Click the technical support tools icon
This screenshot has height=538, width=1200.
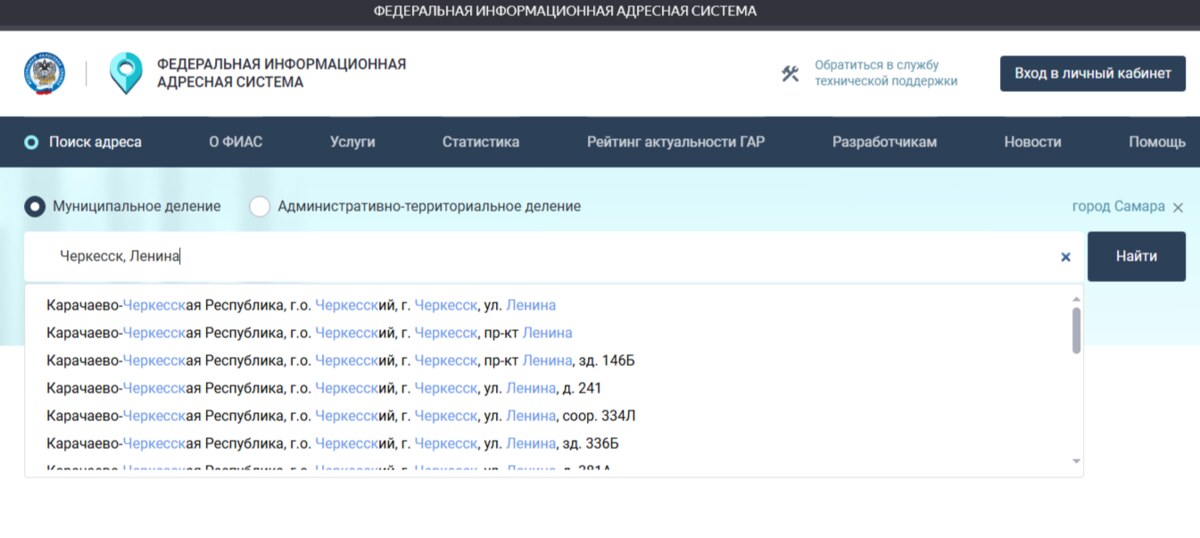791,73
